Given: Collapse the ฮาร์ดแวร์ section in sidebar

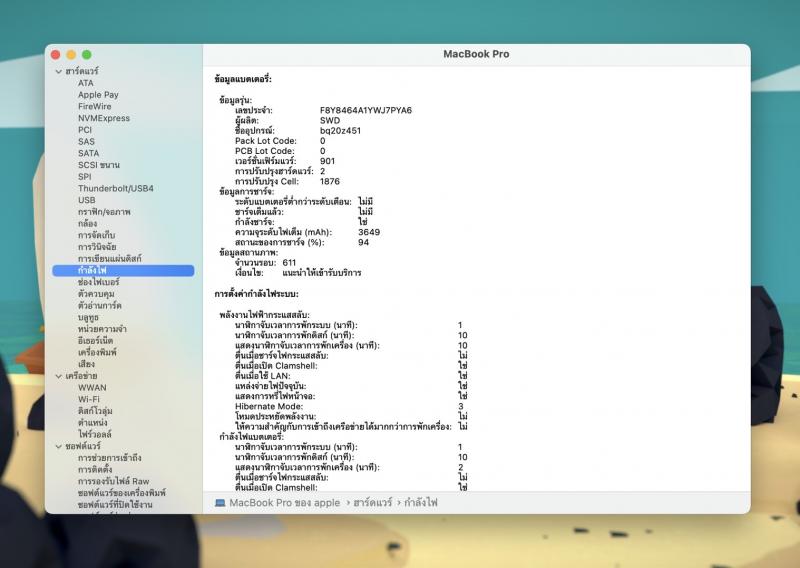Looking at the screenshot, I should click(x=58, y=72).
